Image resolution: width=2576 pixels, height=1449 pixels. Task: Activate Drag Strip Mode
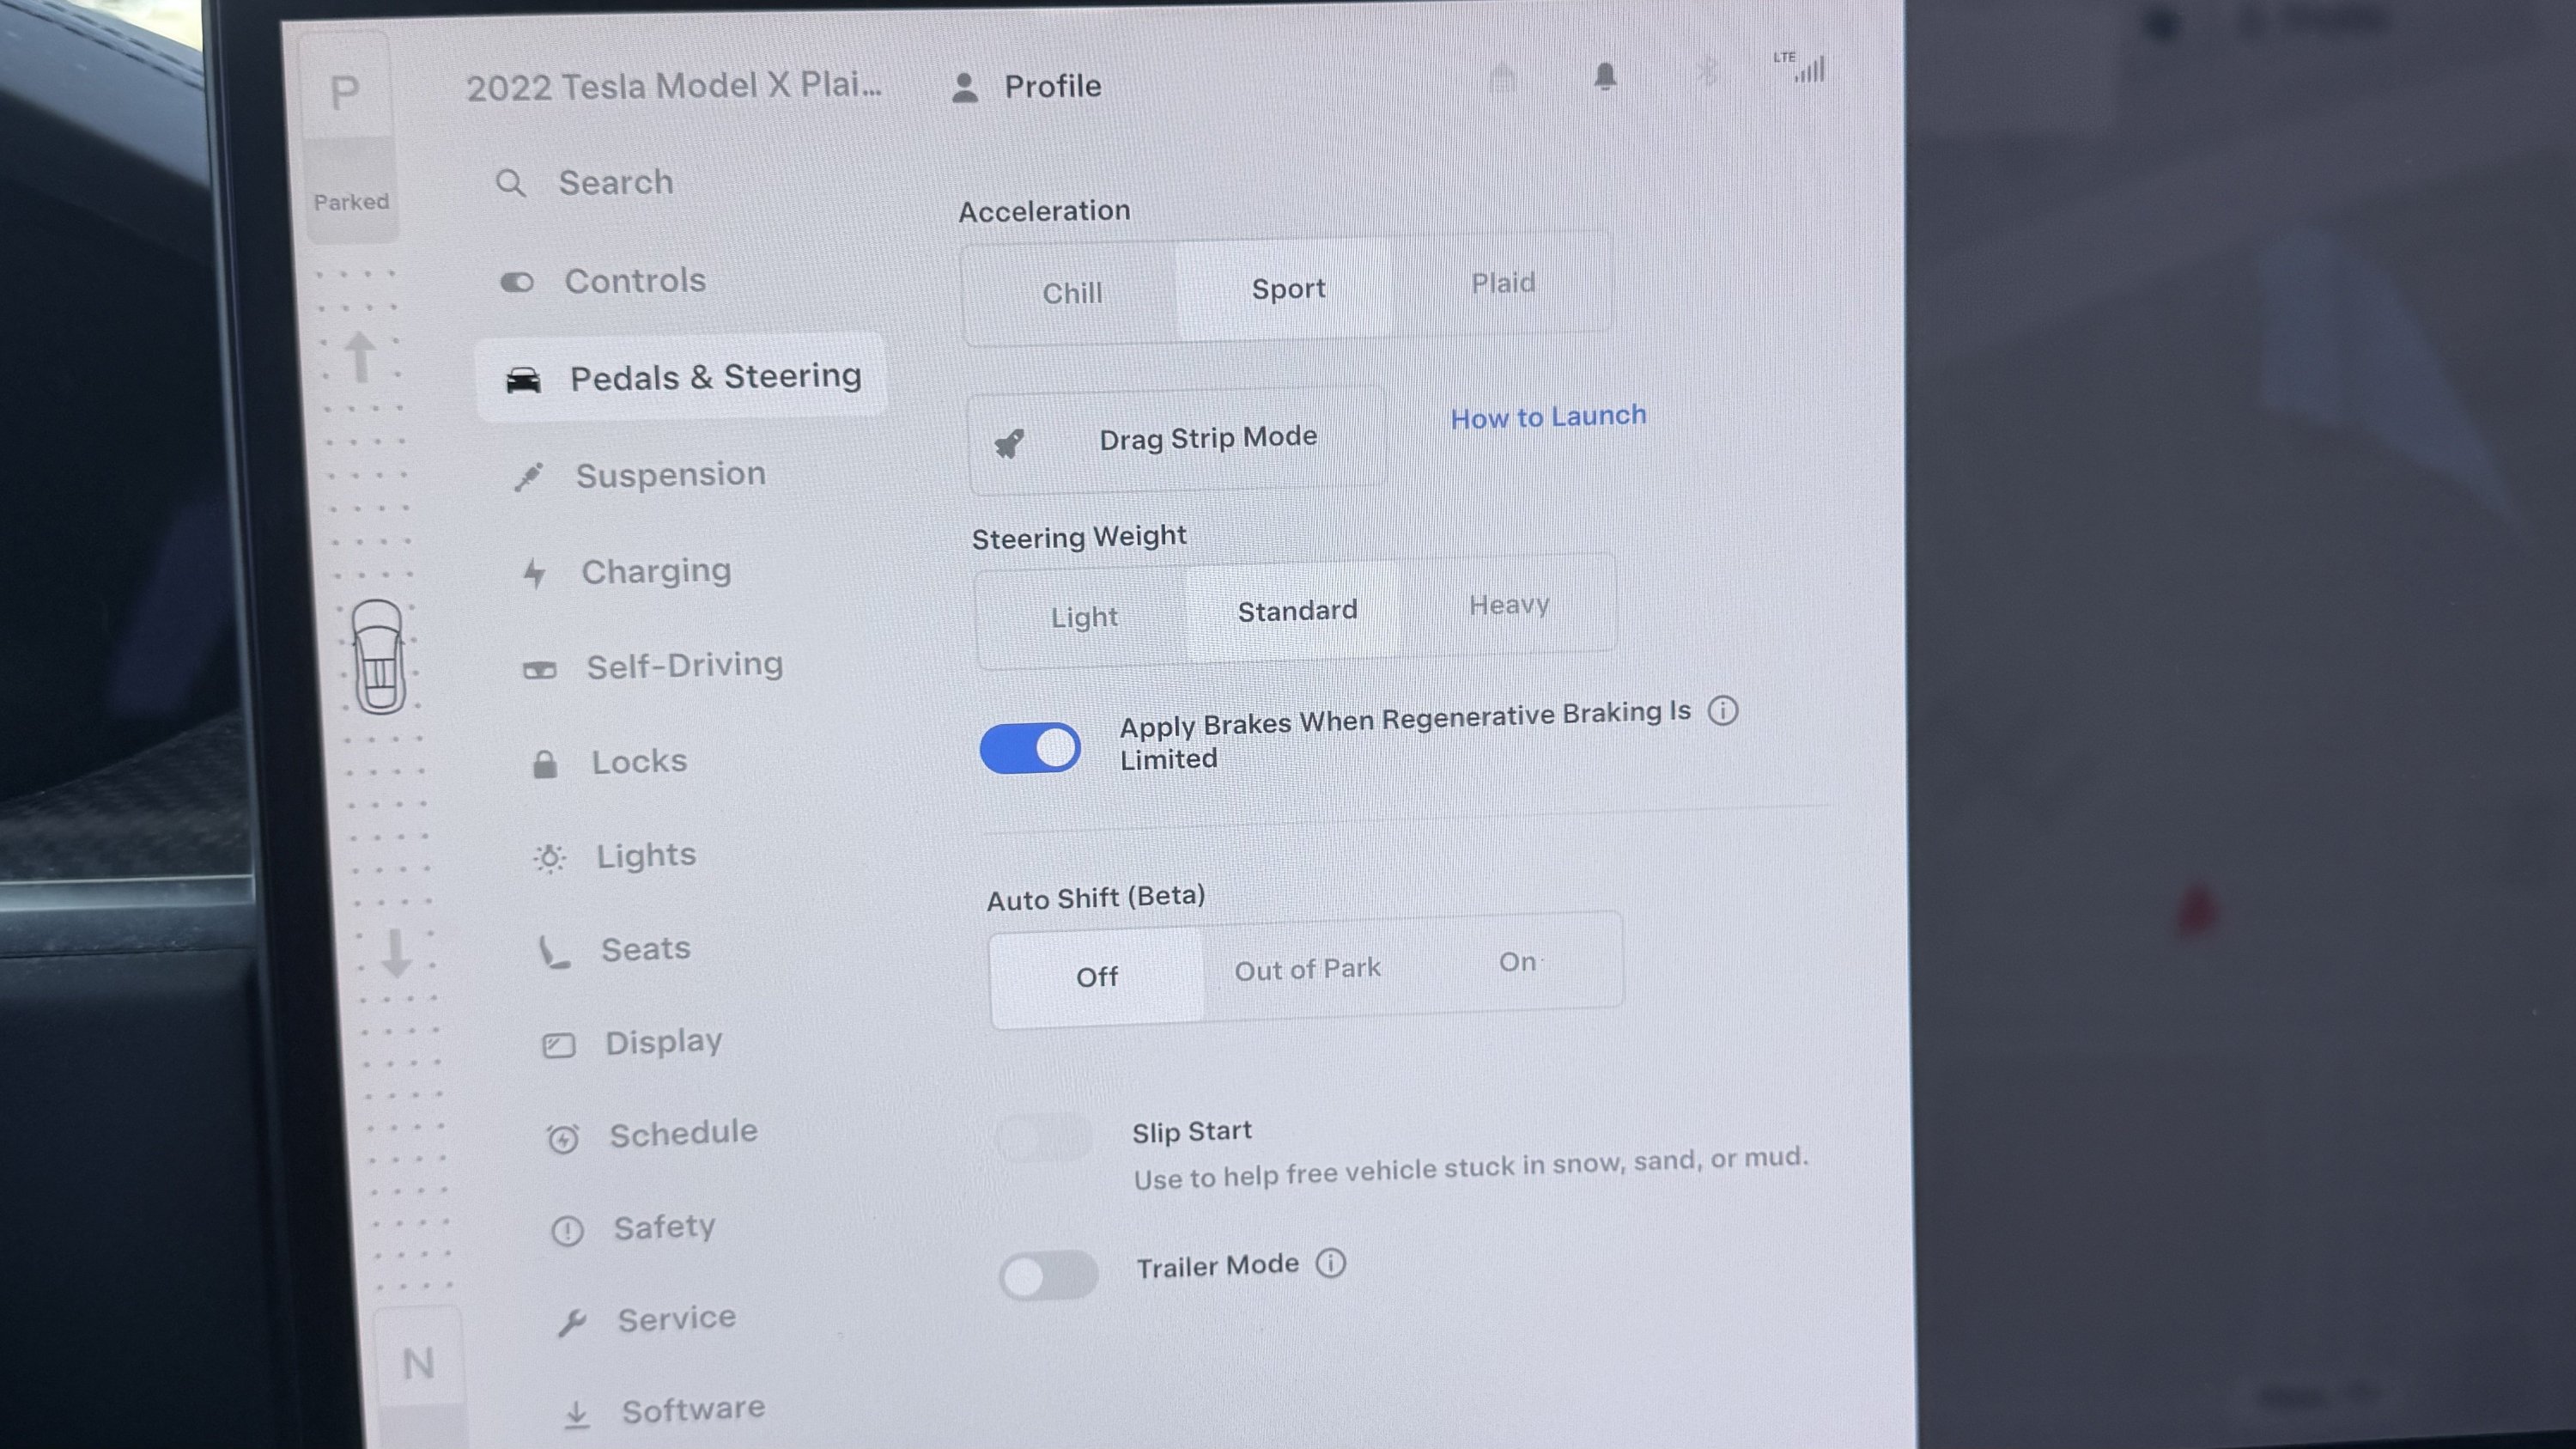coord(1176,440)
